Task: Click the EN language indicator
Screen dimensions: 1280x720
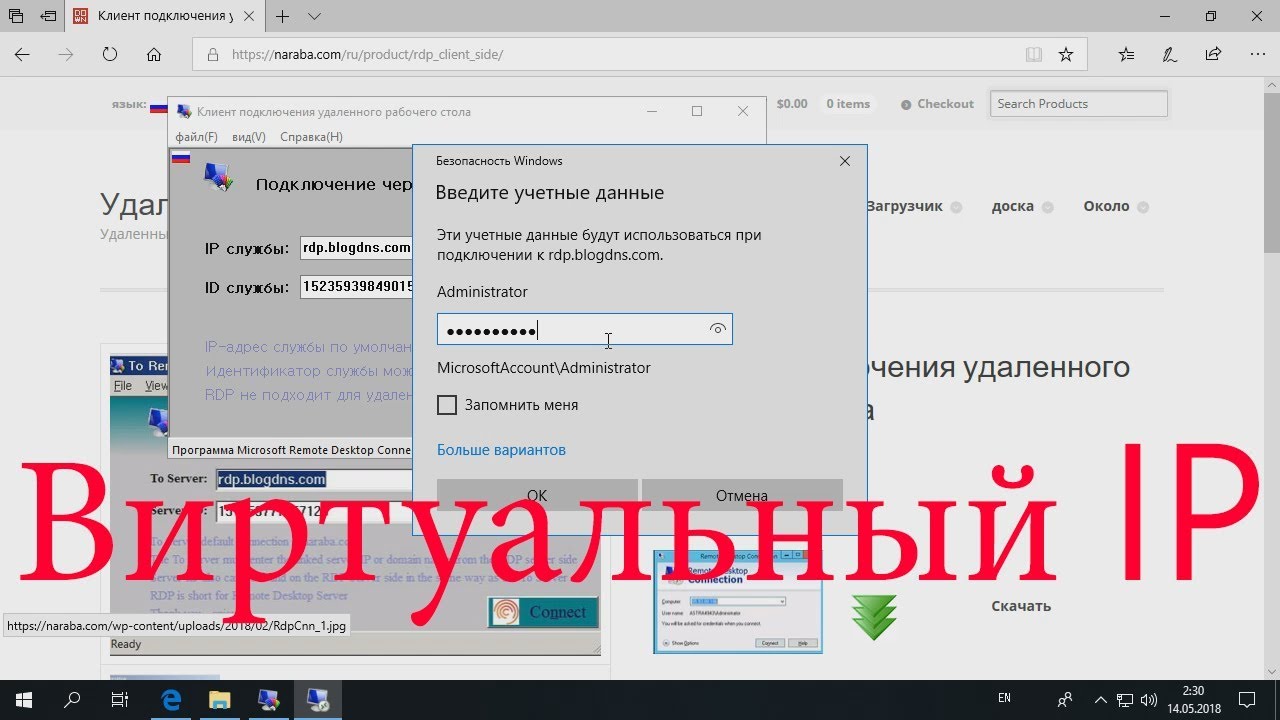Action: pyautogui.click(x=1004, y=698)
